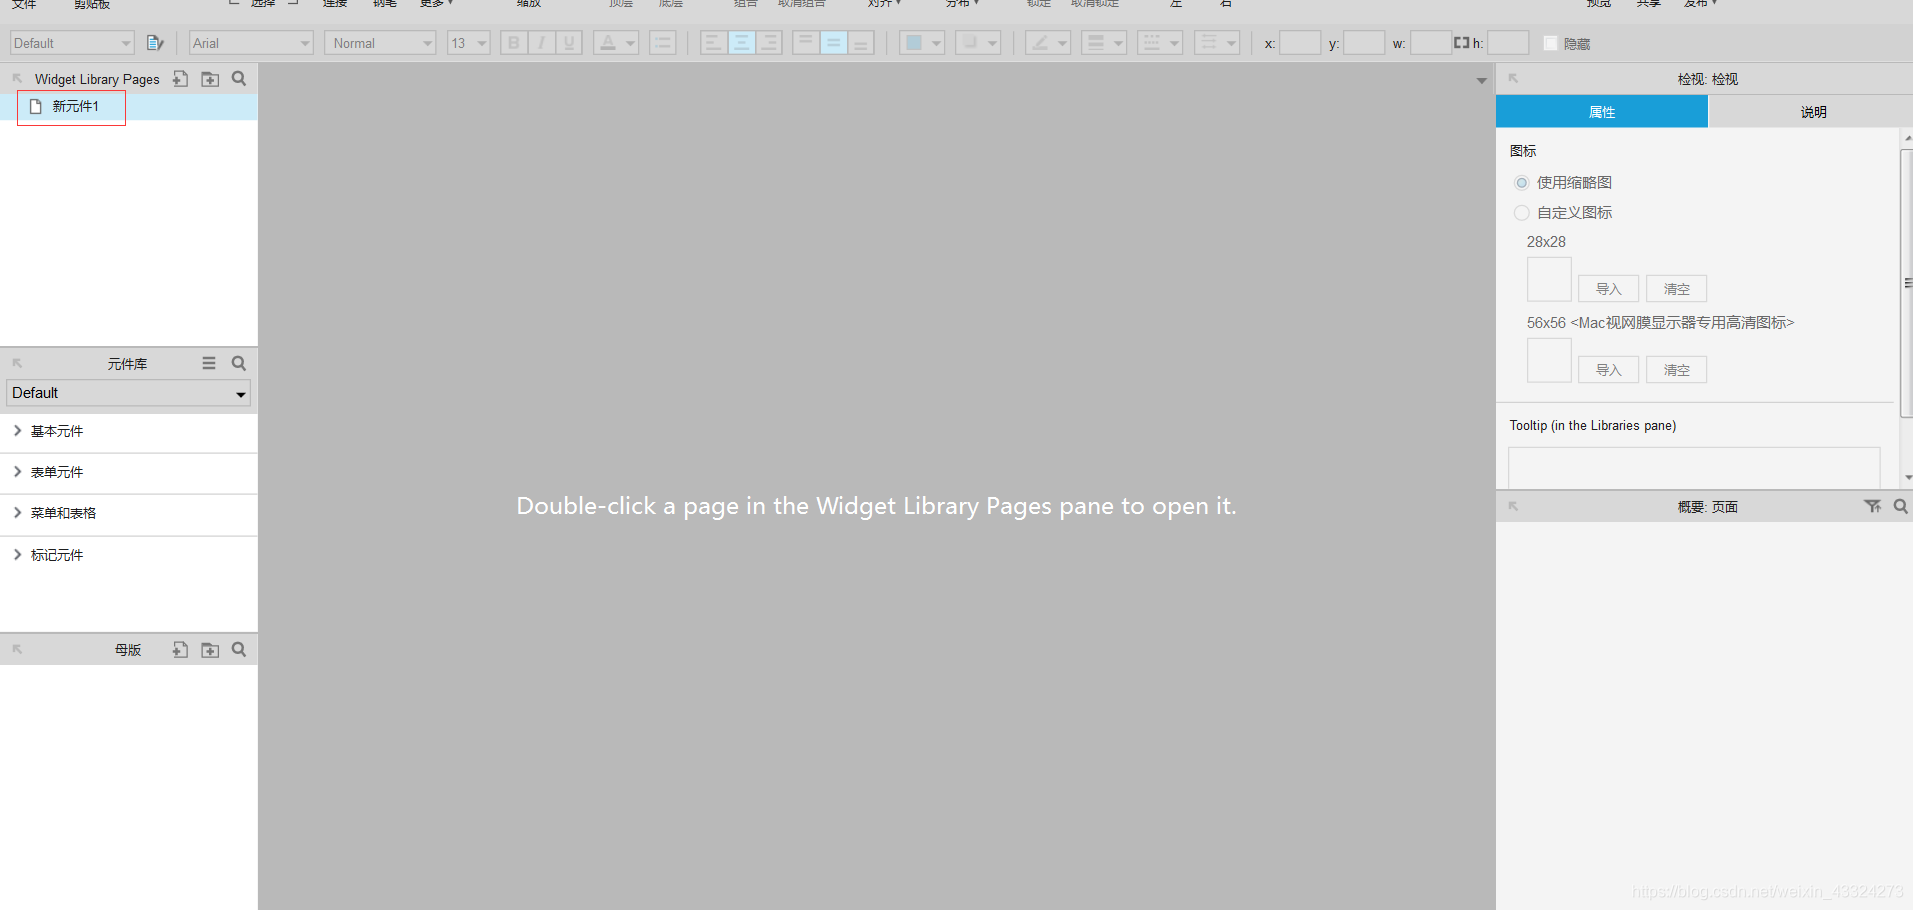This screenshot has height=910, width=1913.
Task: Expand the 菜单和表格 category
Action: [x=17, y=513]
